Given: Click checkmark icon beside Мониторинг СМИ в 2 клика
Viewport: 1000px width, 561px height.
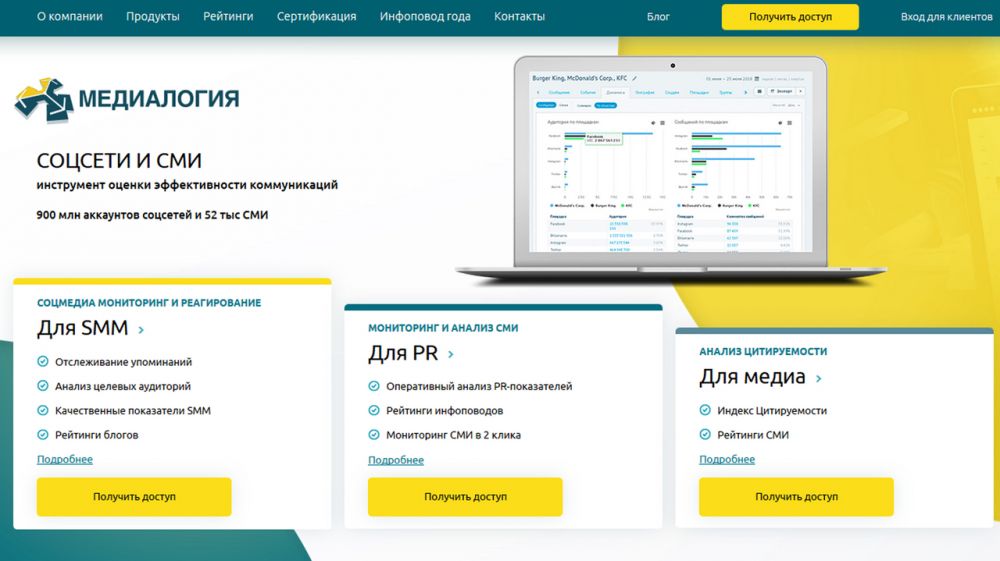Looking at the screenshot, I should click(374, 435).
